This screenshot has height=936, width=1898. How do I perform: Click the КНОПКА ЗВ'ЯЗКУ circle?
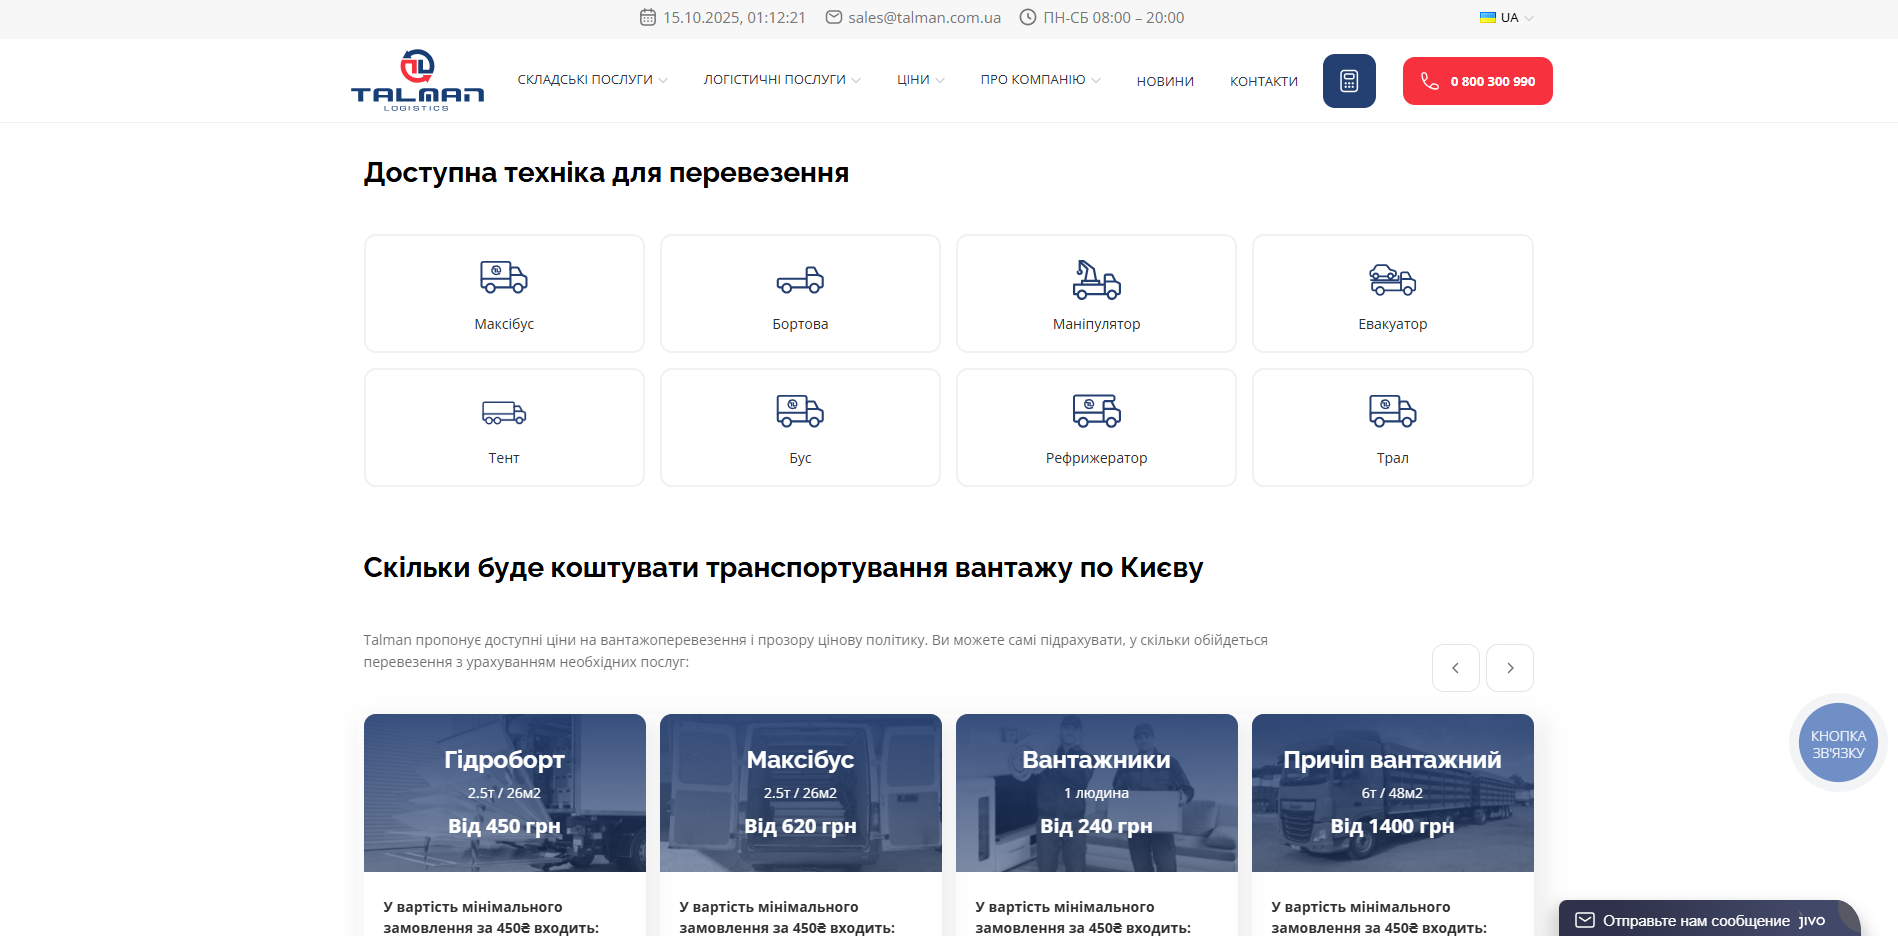coord(1837,742)
